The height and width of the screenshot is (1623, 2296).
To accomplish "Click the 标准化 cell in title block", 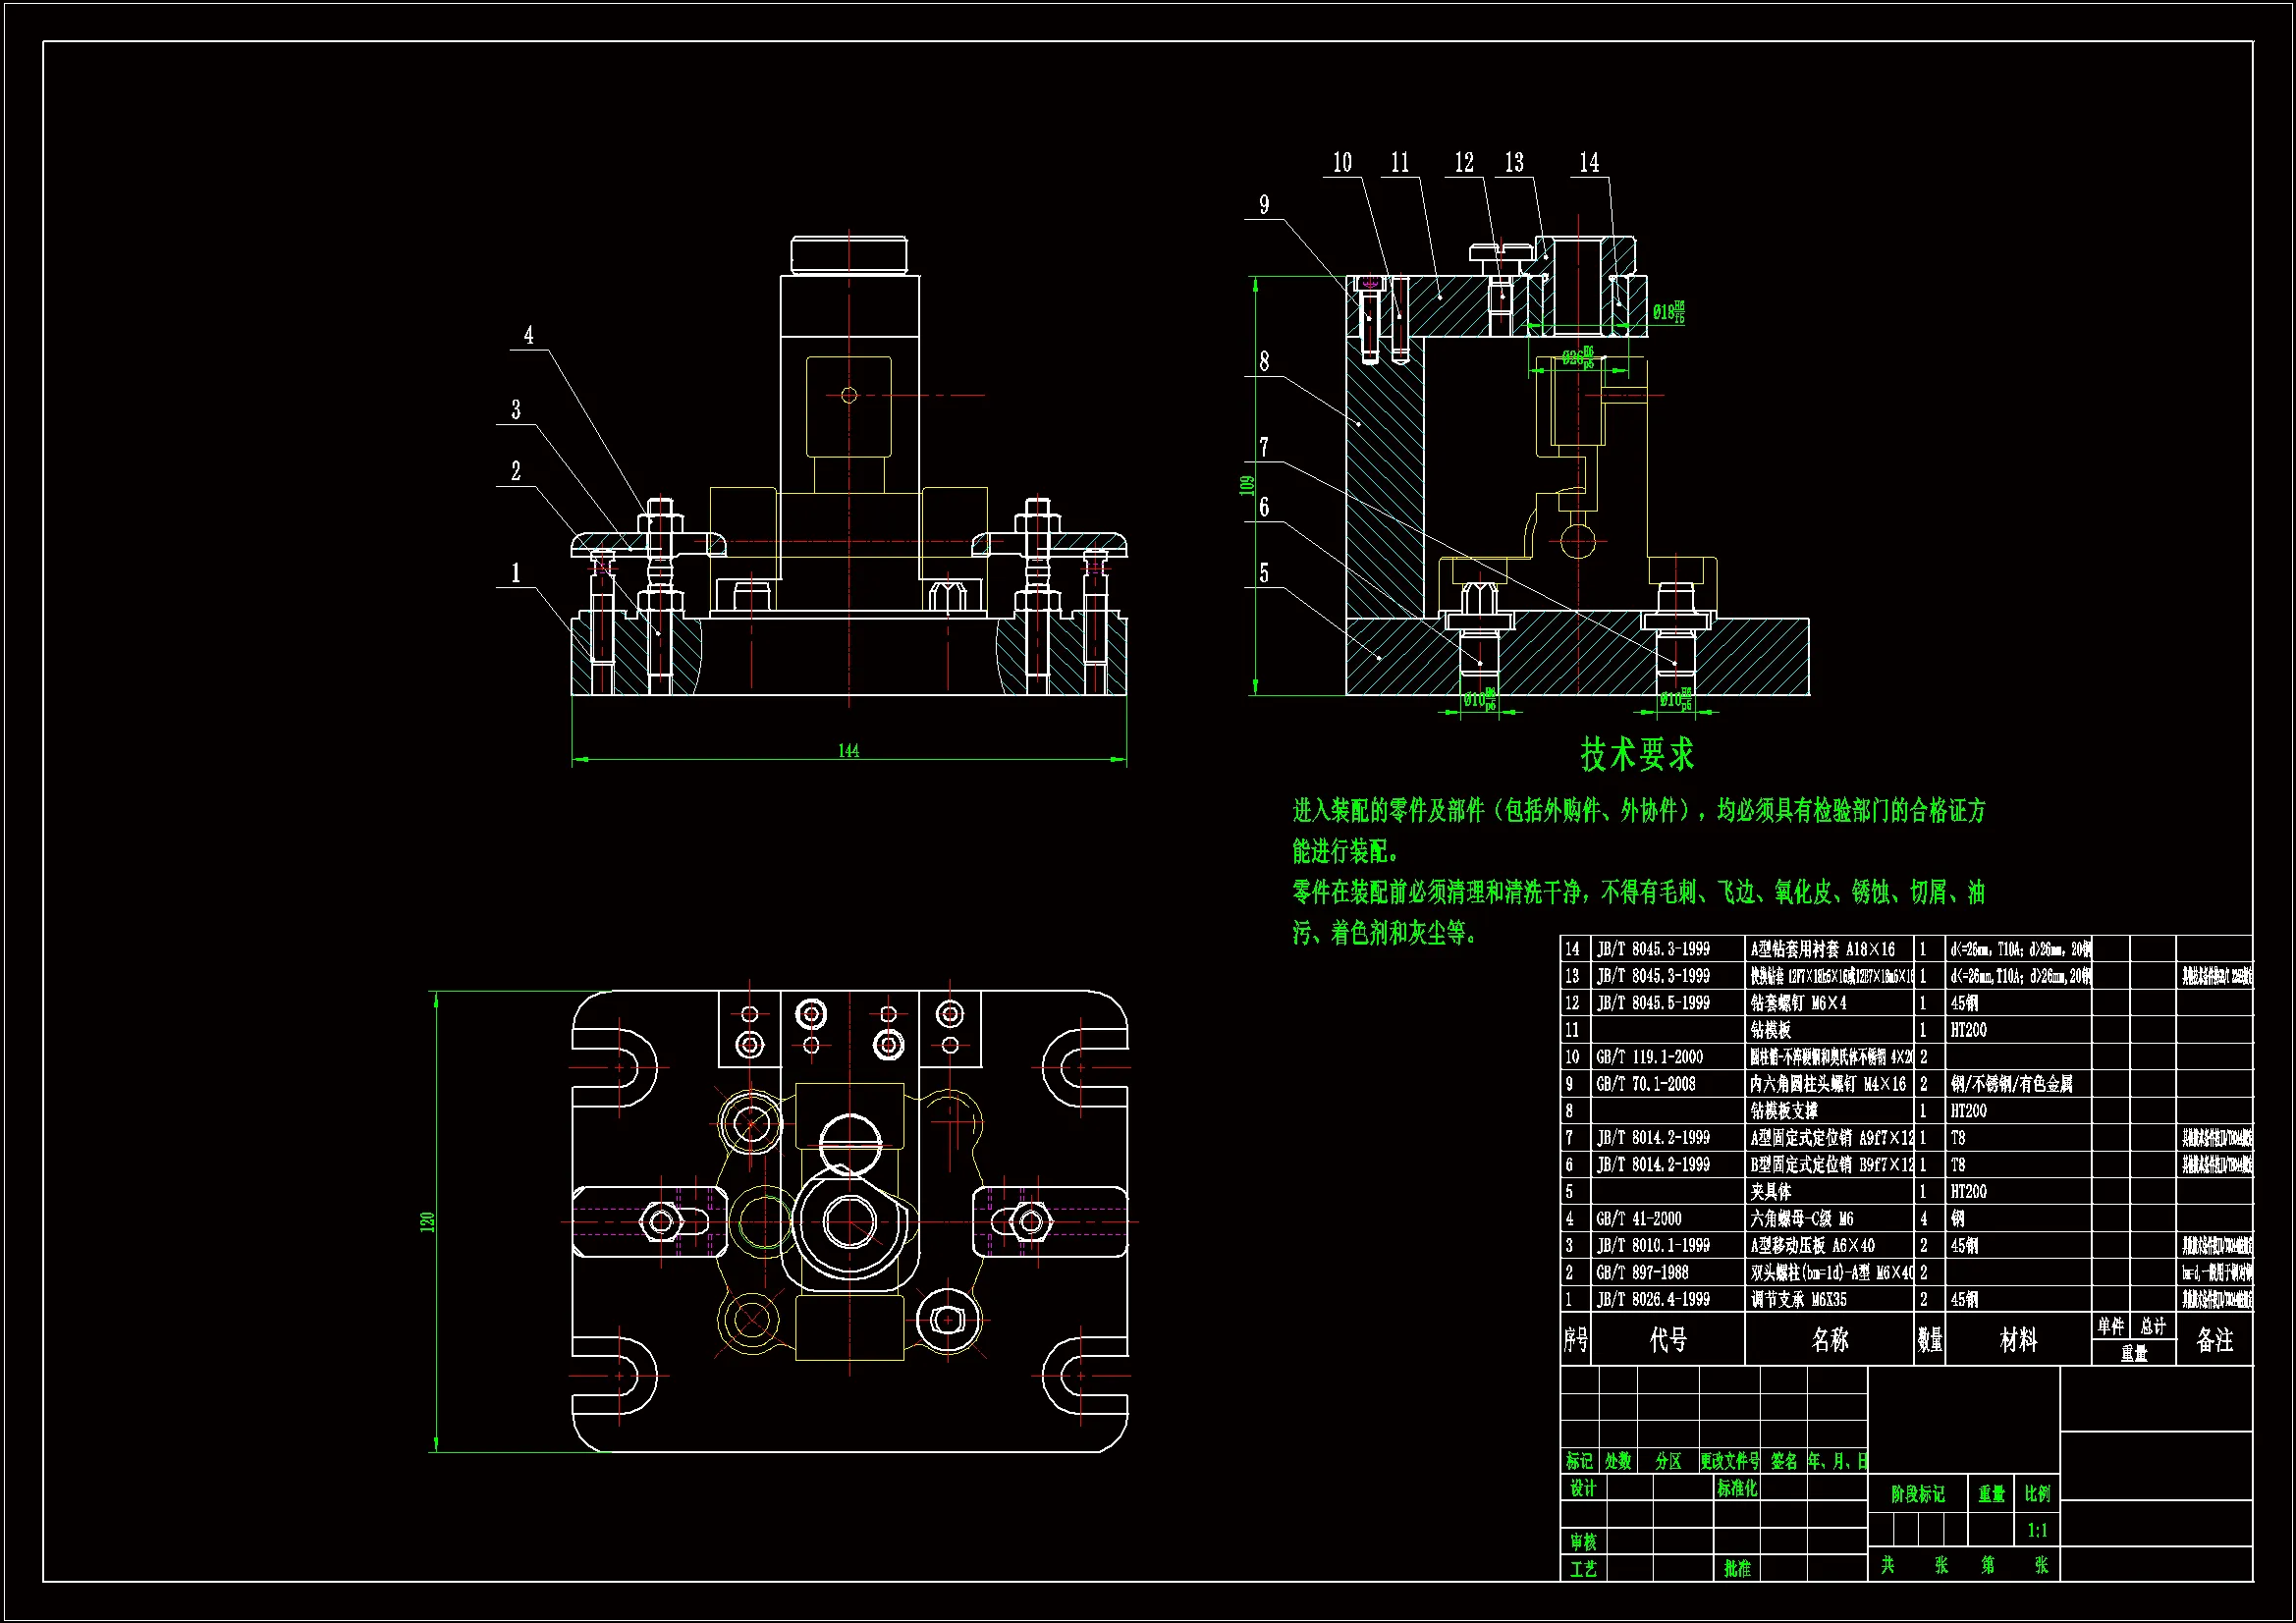I will (x=1737, y=1488).
